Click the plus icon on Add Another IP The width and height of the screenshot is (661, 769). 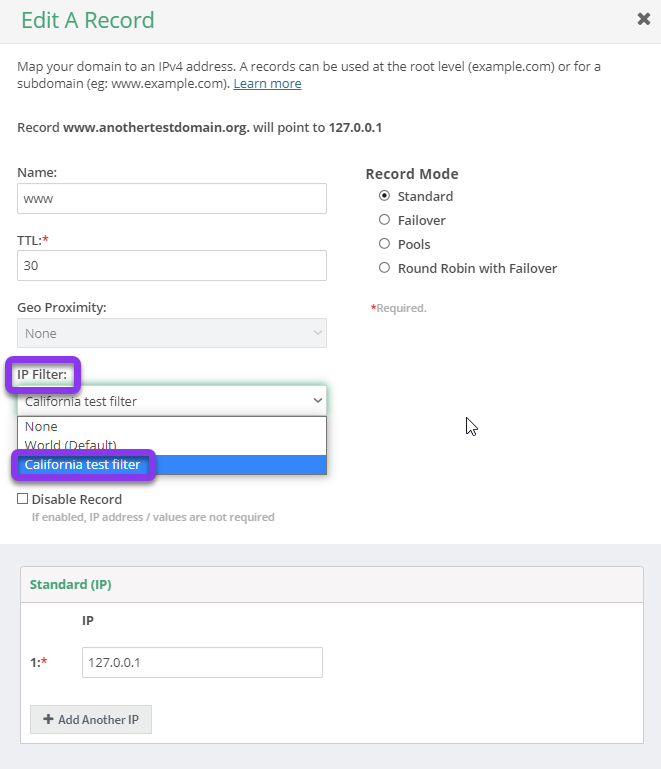point(48,719)
